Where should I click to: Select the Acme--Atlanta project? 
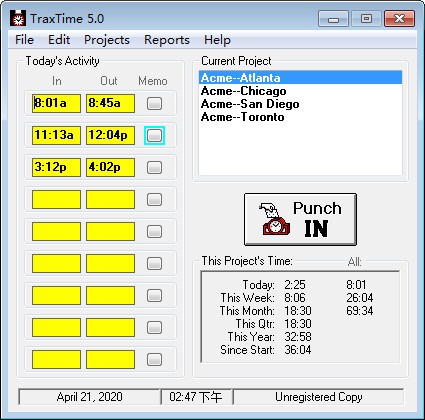coord(300,78)
